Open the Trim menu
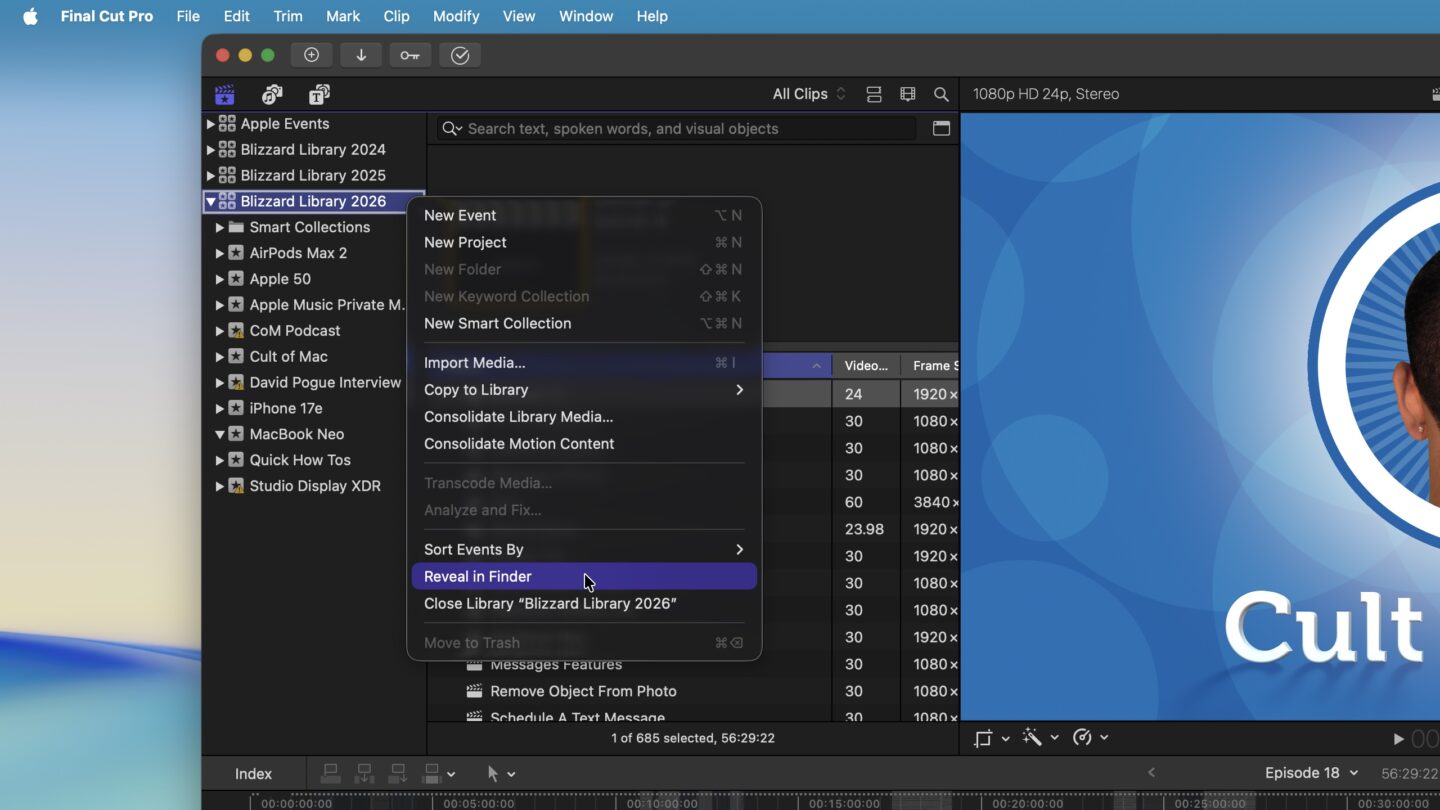Image resolution: width=1440 pixels, height=810 pixels. point(288,16)
